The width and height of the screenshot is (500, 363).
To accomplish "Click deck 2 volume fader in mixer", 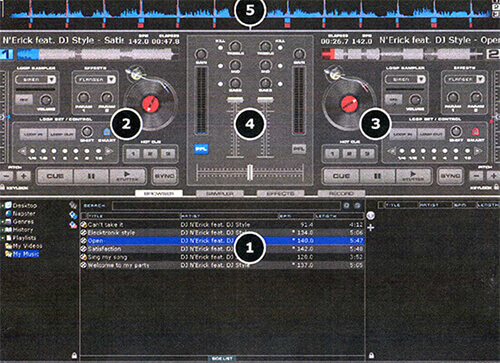I will point(265,100).
